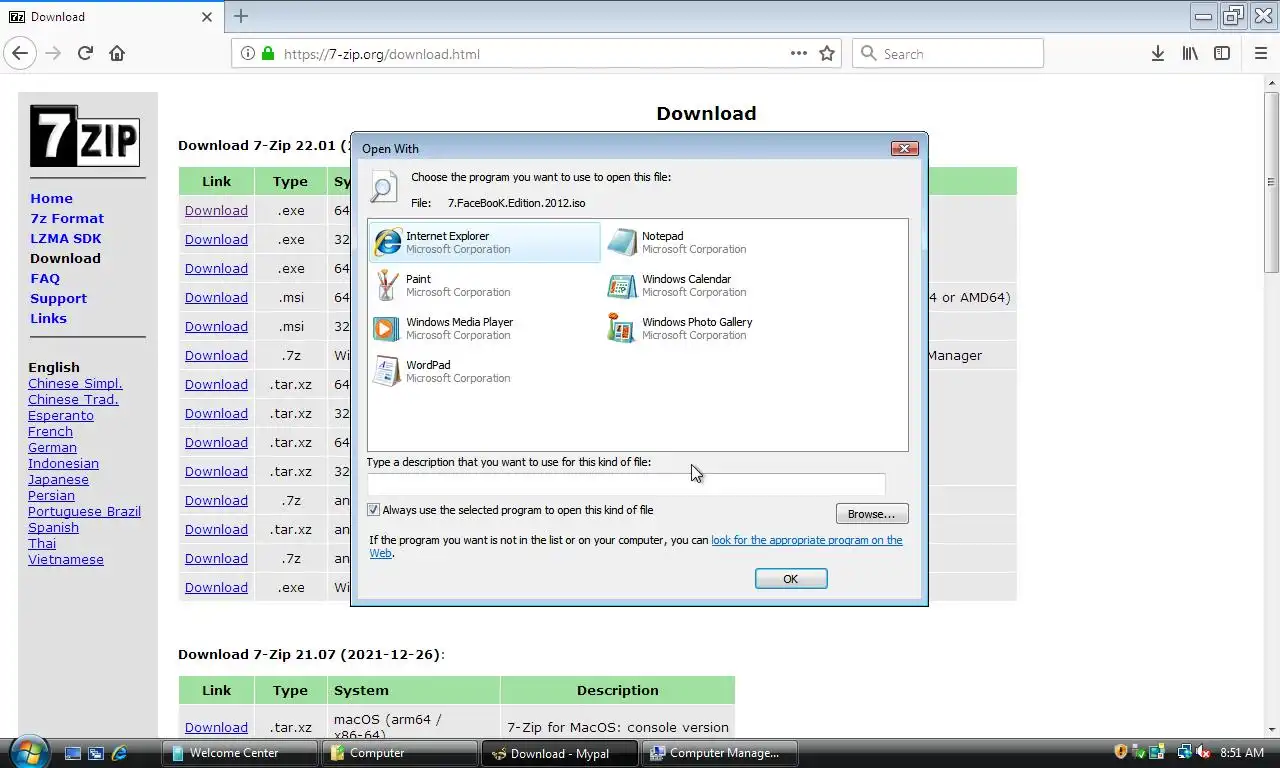
Task: Open the downloads arrow in toolbar
Action: 1157,54
